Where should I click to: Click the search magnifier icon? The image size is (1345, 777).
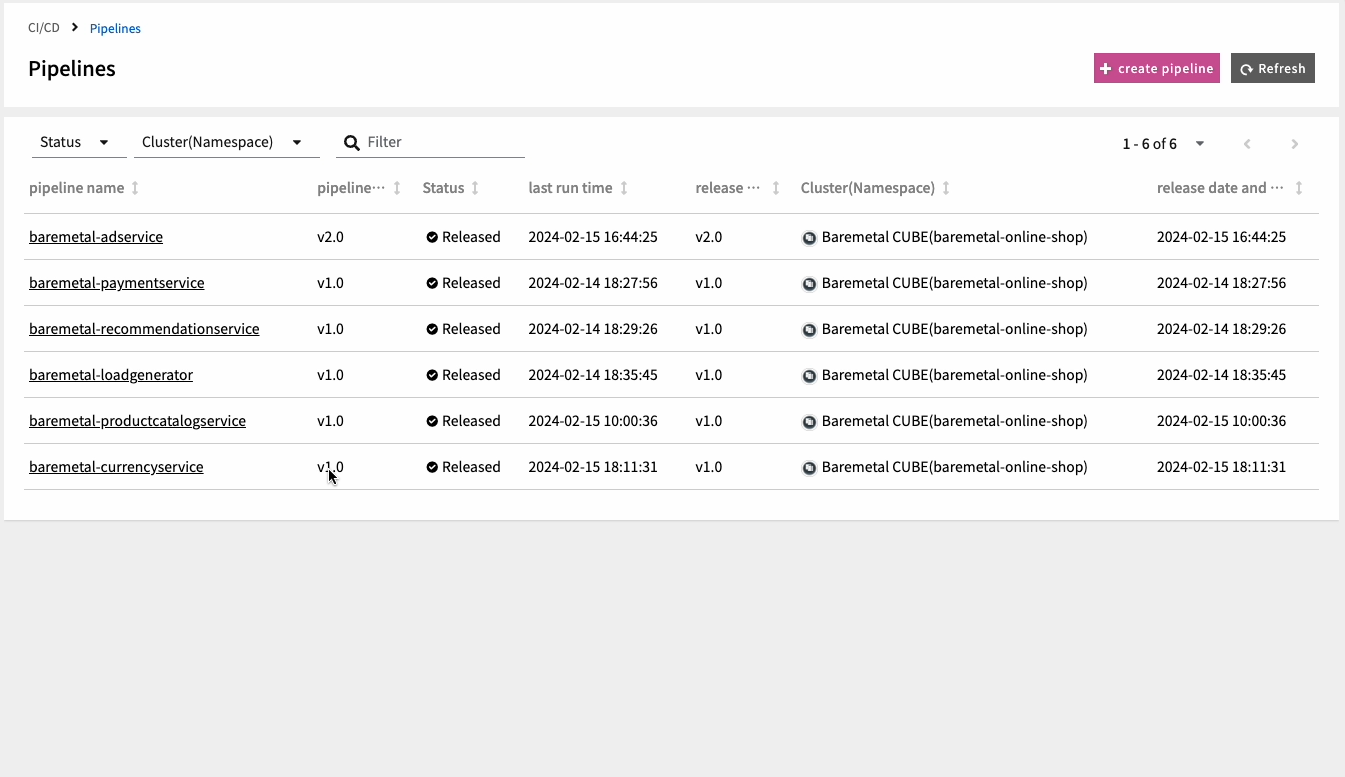(x=352, y=143)
